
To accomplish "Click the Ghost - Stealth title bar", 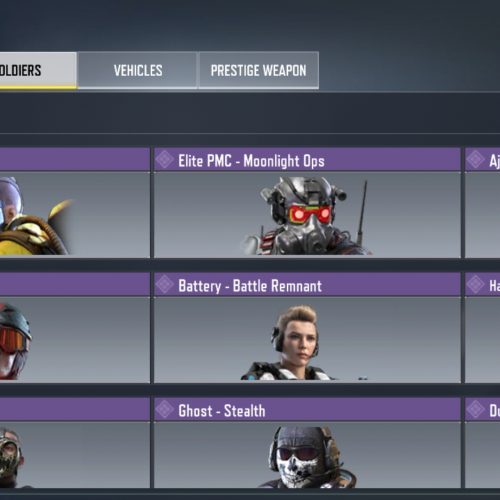I will tap(307, 409).
